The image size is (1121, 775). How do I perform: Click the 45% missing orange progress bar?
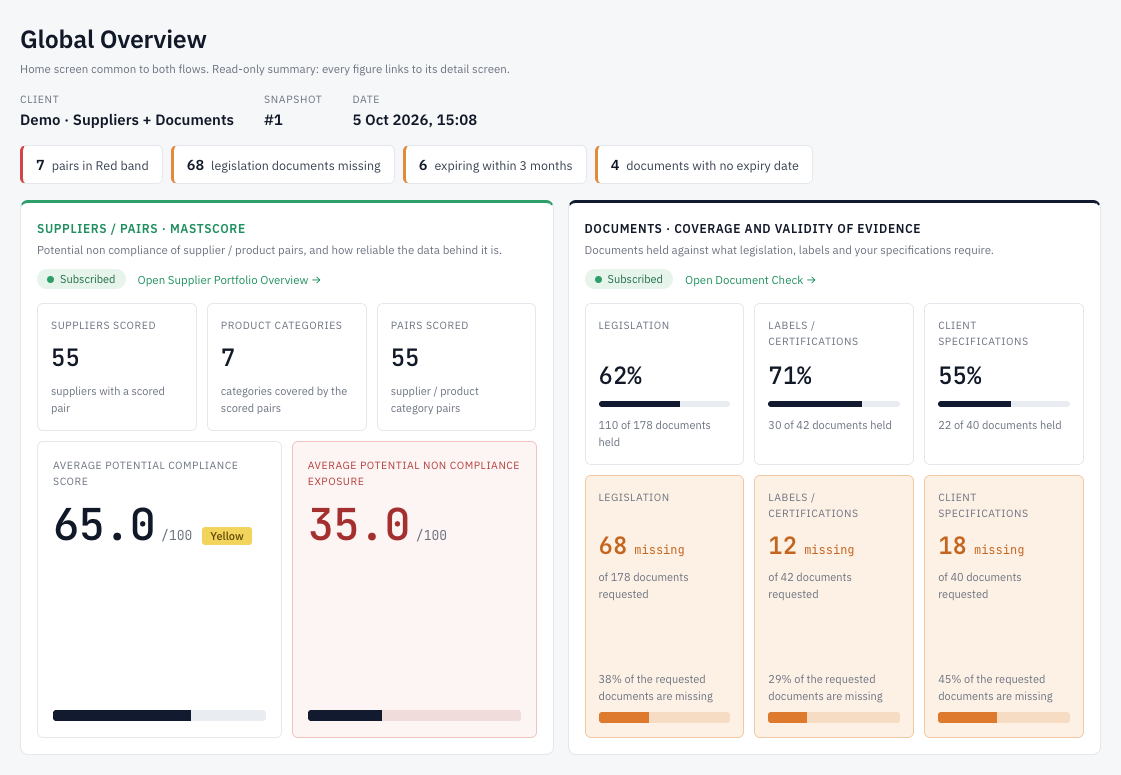[1004, 718]
